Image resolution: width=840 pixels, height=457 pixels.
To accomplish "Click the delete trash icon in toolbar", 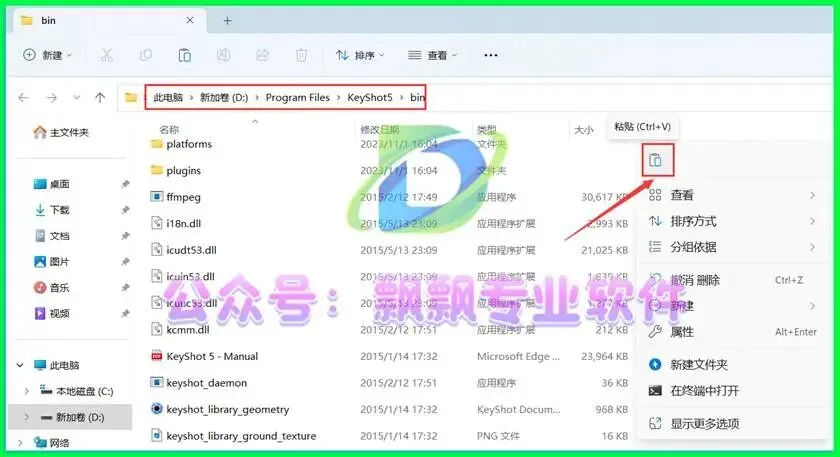I will coord(302,55).
